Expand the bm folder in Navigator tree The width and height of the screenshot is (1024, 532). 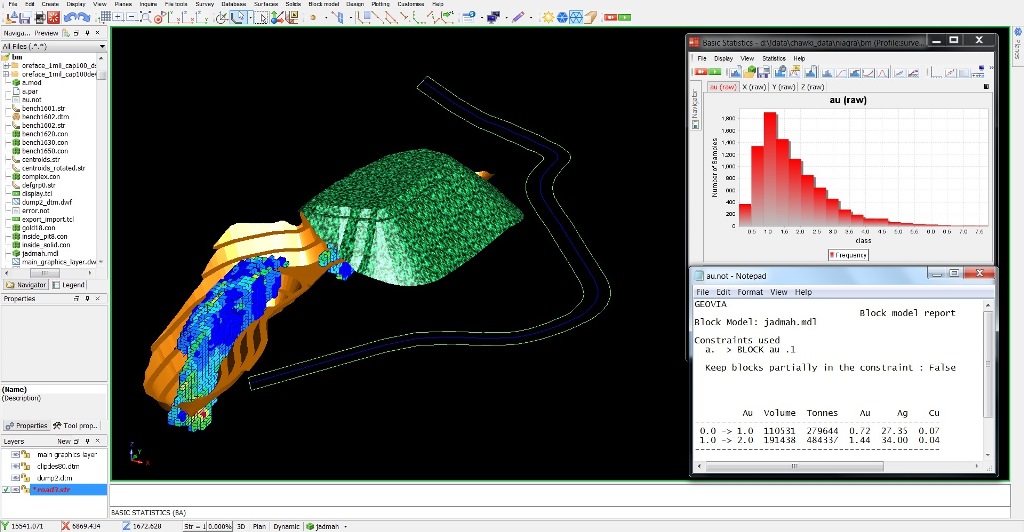6,57
